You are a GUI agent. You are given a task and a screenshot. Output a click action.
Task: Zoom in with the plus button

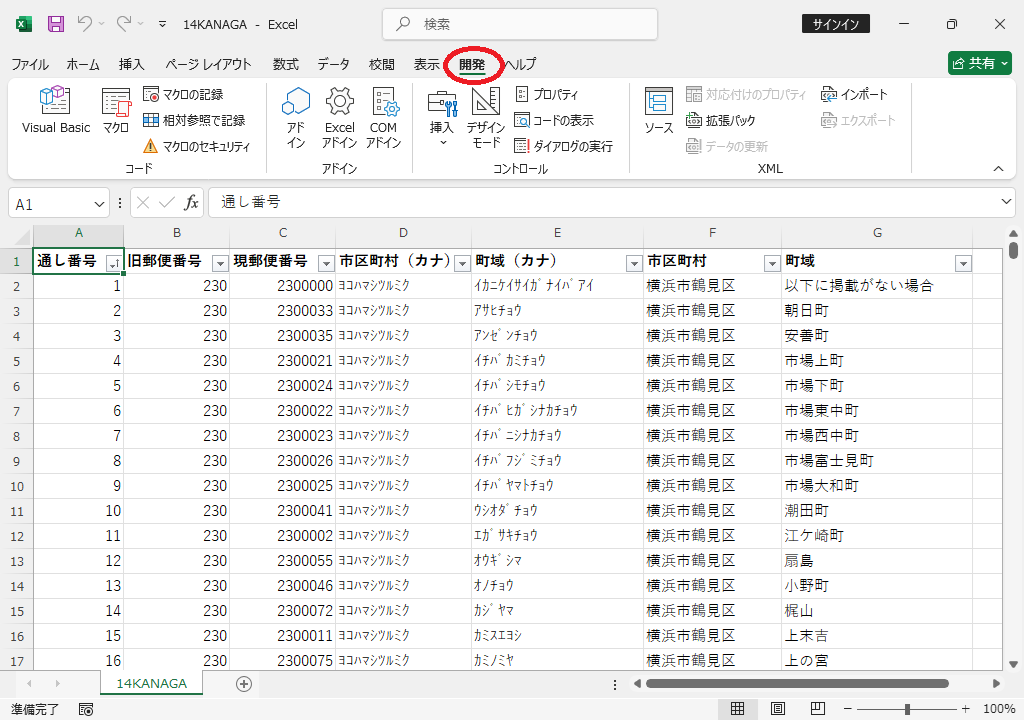(966, 709)
